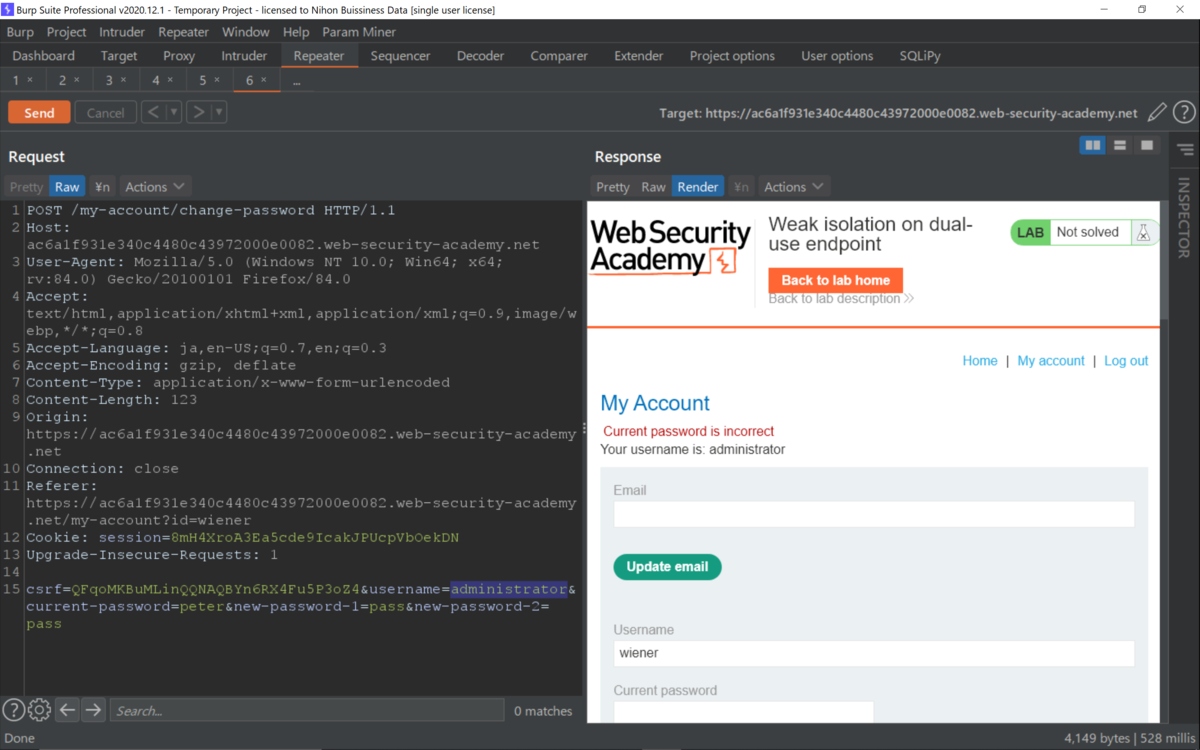Image resolution: width=1200 pixels, height=750 pixels.
Task: Open the SQLiPy tab
Action: 920,56
